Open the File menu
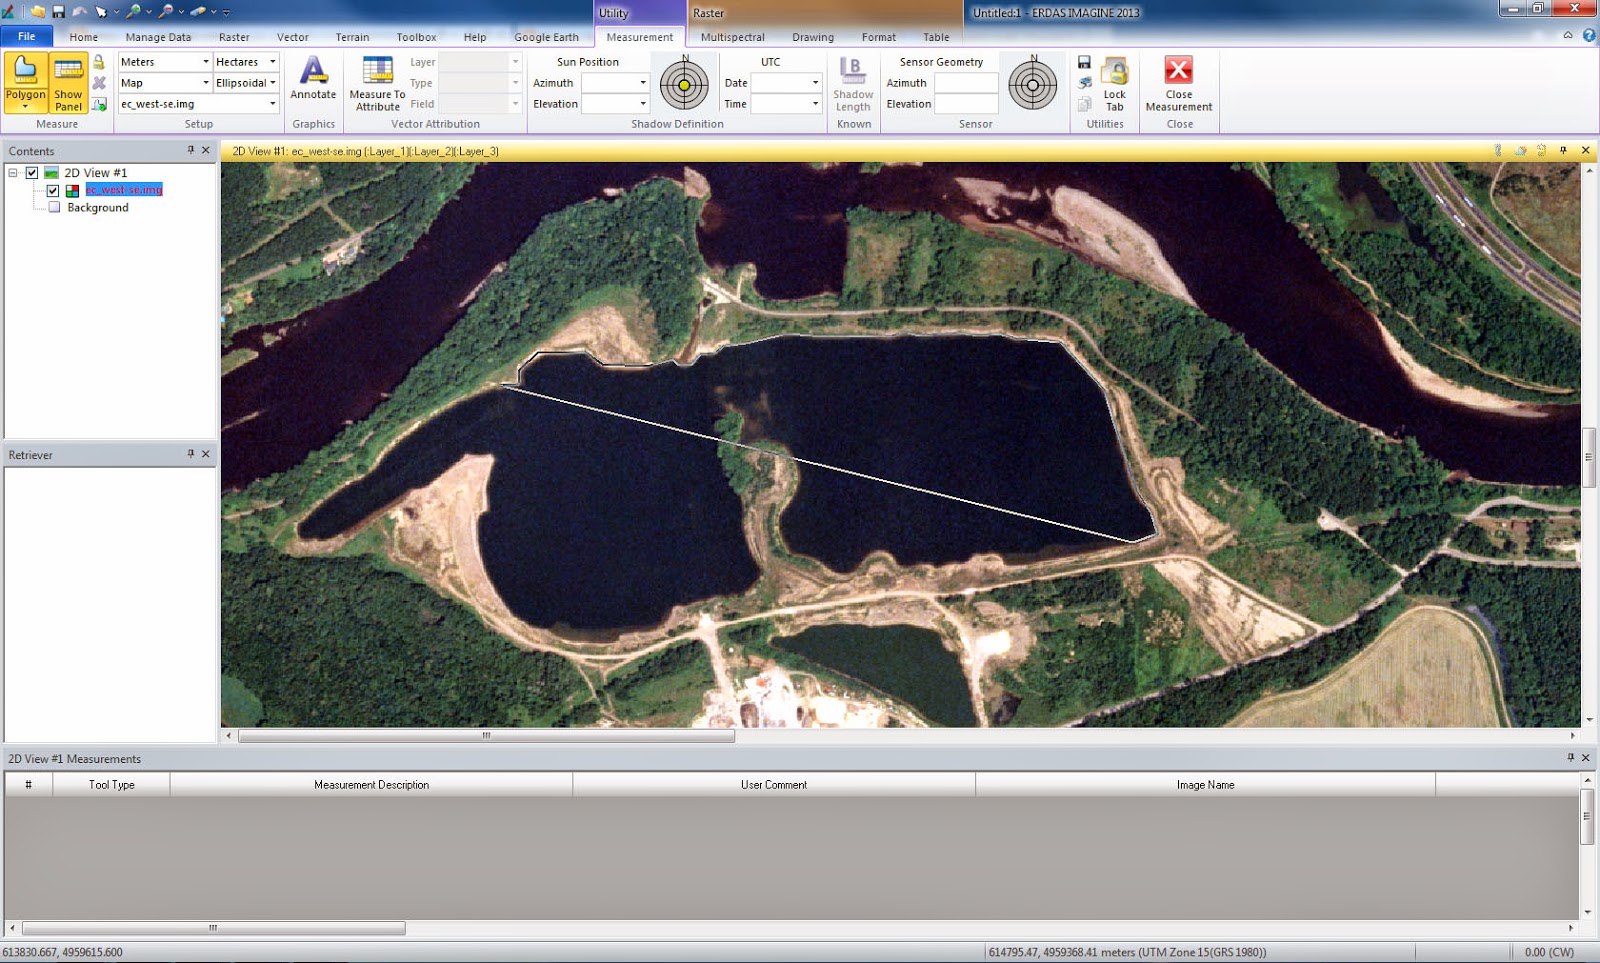This screenshot has height=963, width=1600. tap(27, 36)
